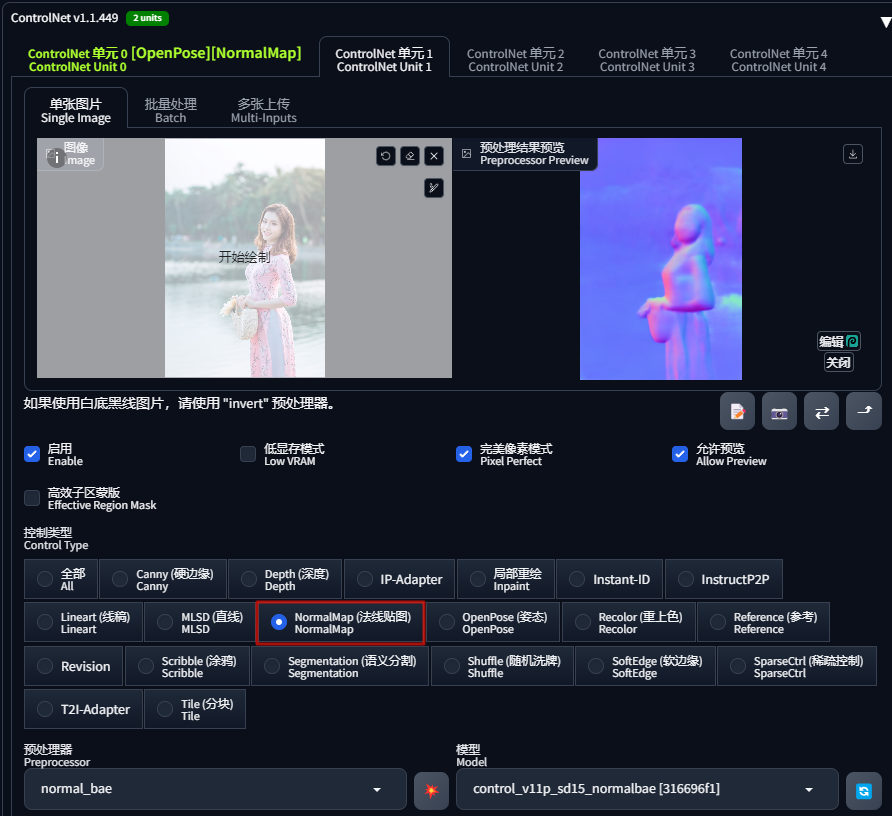This screenshot has width=892, height=816.
Task: Select Canny control type
Action: coord(163,579)
